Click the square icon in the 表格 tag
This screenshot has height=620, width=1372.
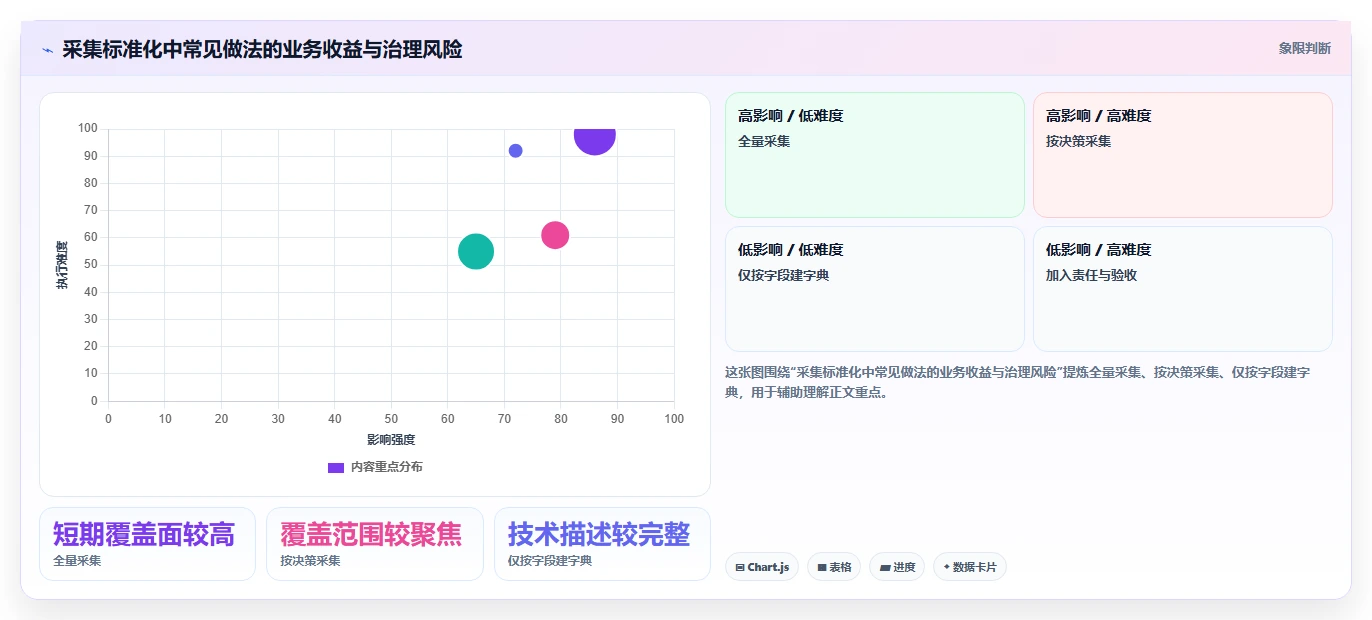[822, 567]
